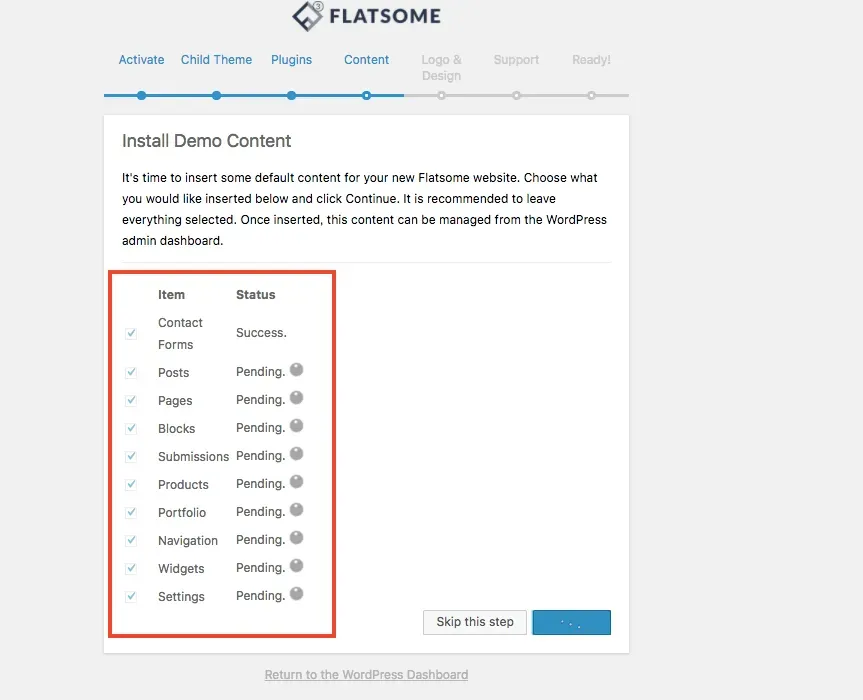Screen dimensions: 863x700
Task: Toggle the Submissions checkbox
Action: point(131,456)
